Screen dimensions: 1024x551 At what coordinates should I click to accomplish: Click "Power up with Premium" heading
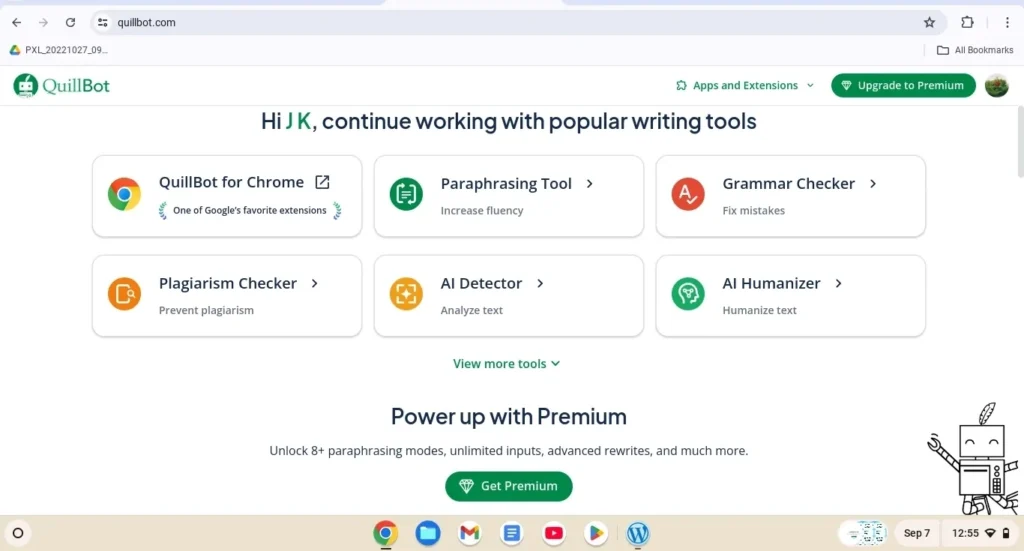509,417
